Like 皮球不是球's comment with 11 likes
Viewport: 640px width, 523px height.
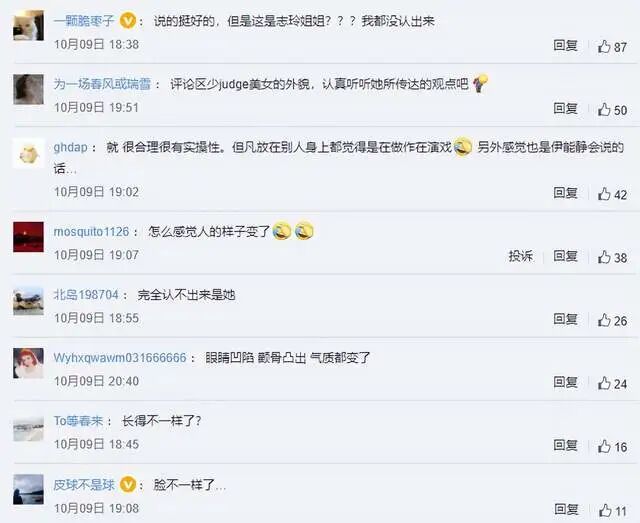coord(612,511)
